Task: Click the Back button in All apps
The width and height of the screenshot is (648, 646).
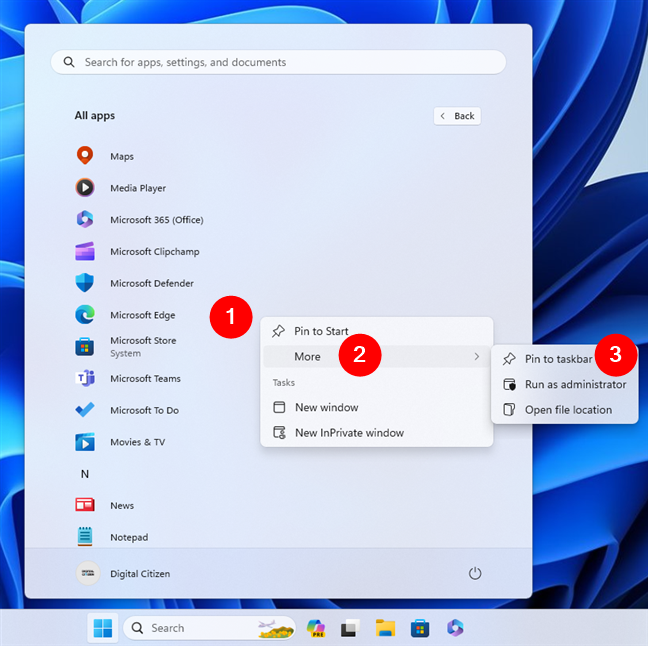Action: tap(457, 116)
